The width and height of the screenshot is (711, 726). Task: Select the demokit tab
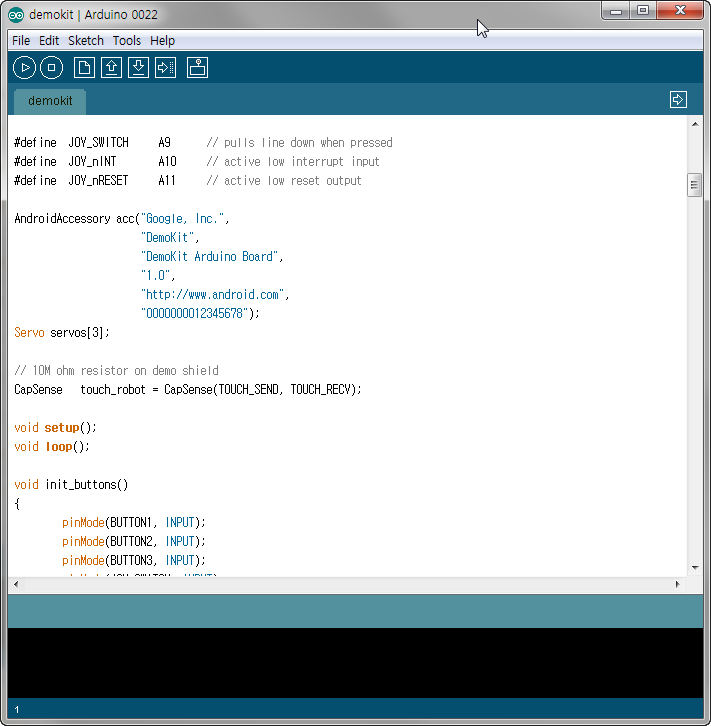pyautogui.click(x=50, y=101)
